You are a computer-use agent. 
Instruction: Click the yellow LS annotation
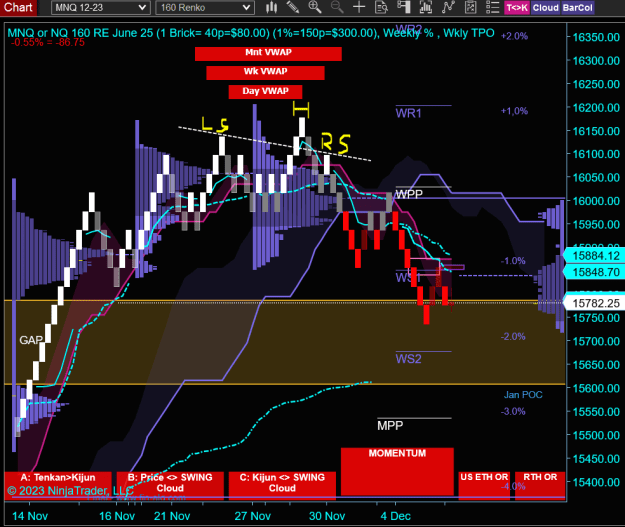[x=214, y=124]
